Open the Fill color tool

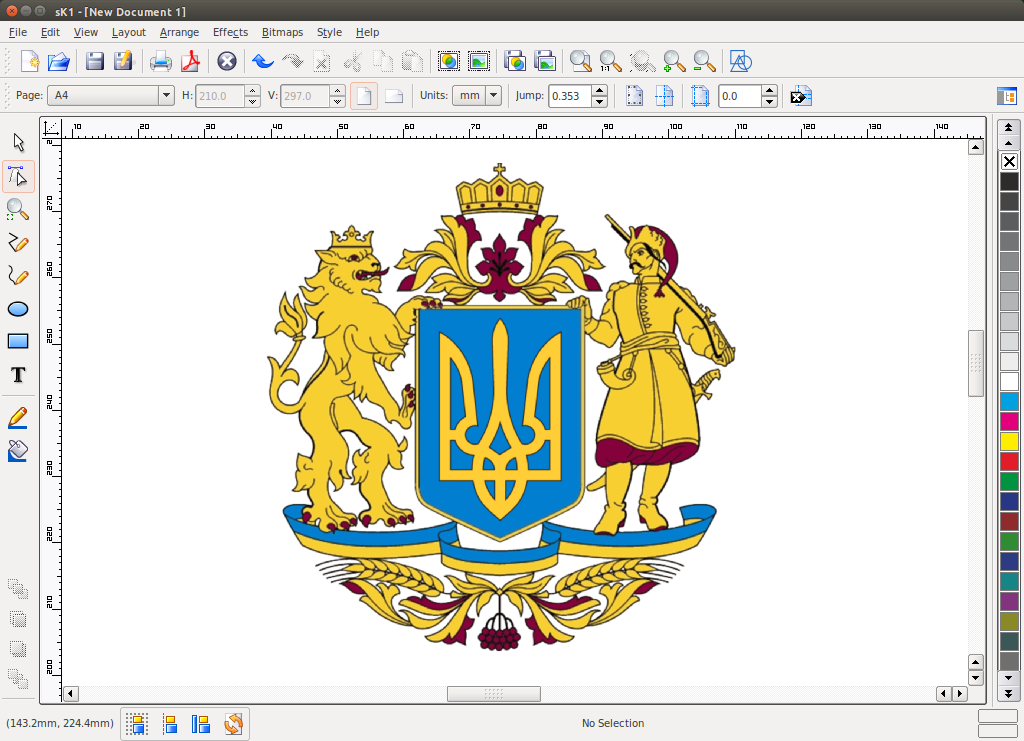click(18, 451)
